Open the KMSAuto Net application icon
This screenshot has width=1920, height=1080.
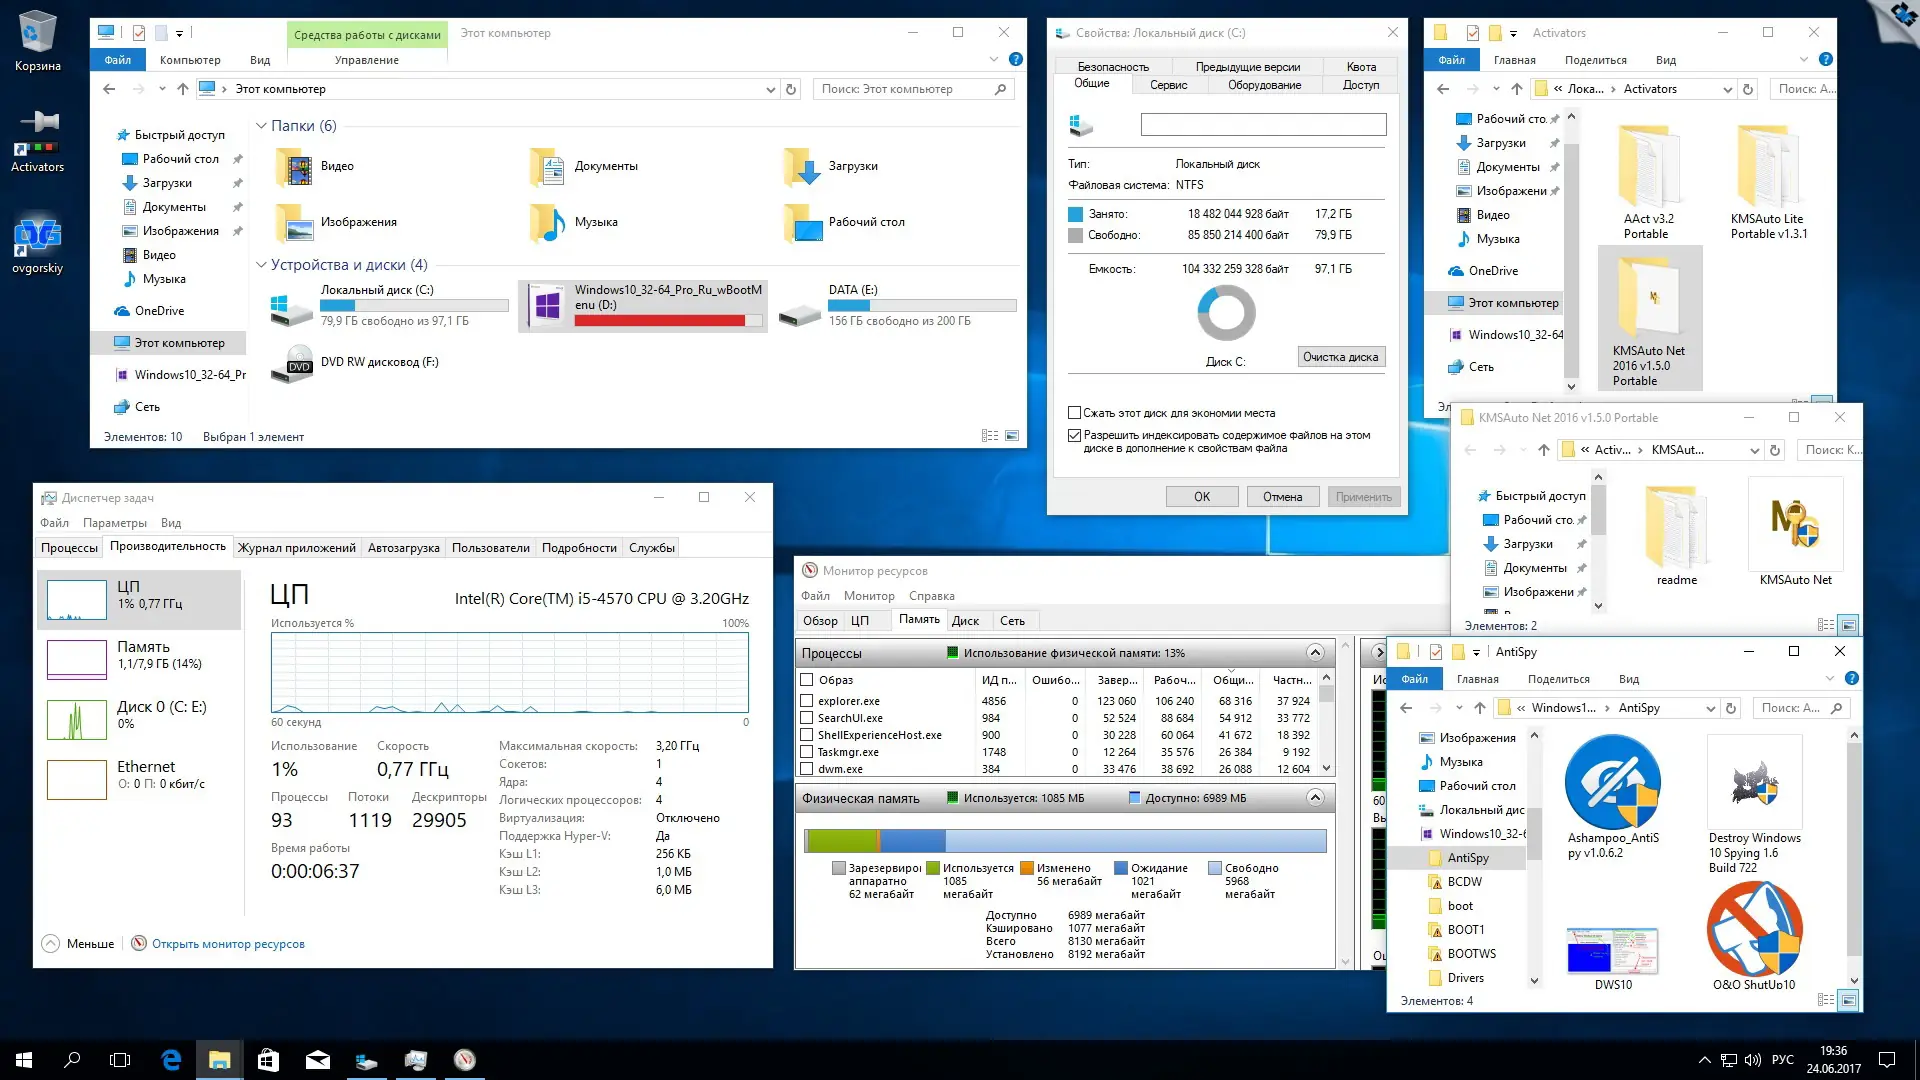[x=1795, y=524]
